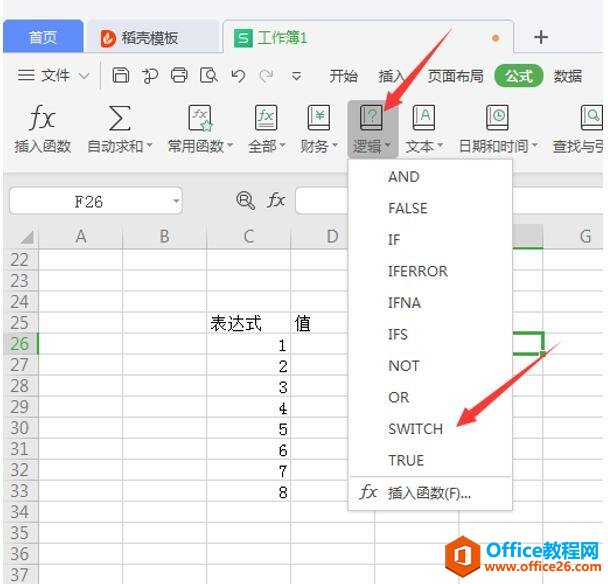Choose IFERROR from the logic menu
This screenshot has height=584, width=608.
[x=430, y=271]
